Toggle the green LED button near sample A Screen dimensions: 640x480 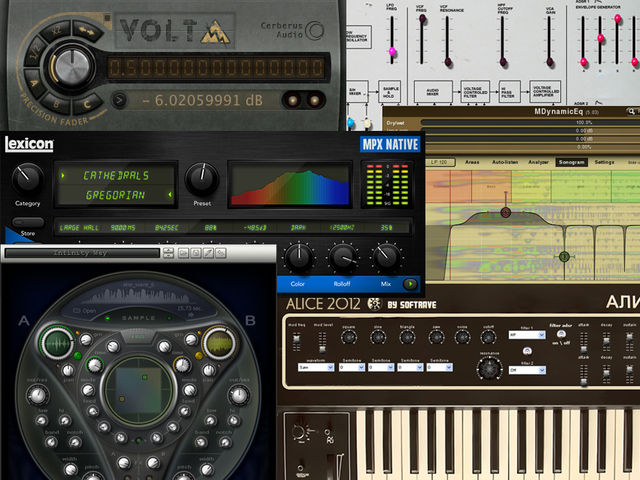point(77,356)
